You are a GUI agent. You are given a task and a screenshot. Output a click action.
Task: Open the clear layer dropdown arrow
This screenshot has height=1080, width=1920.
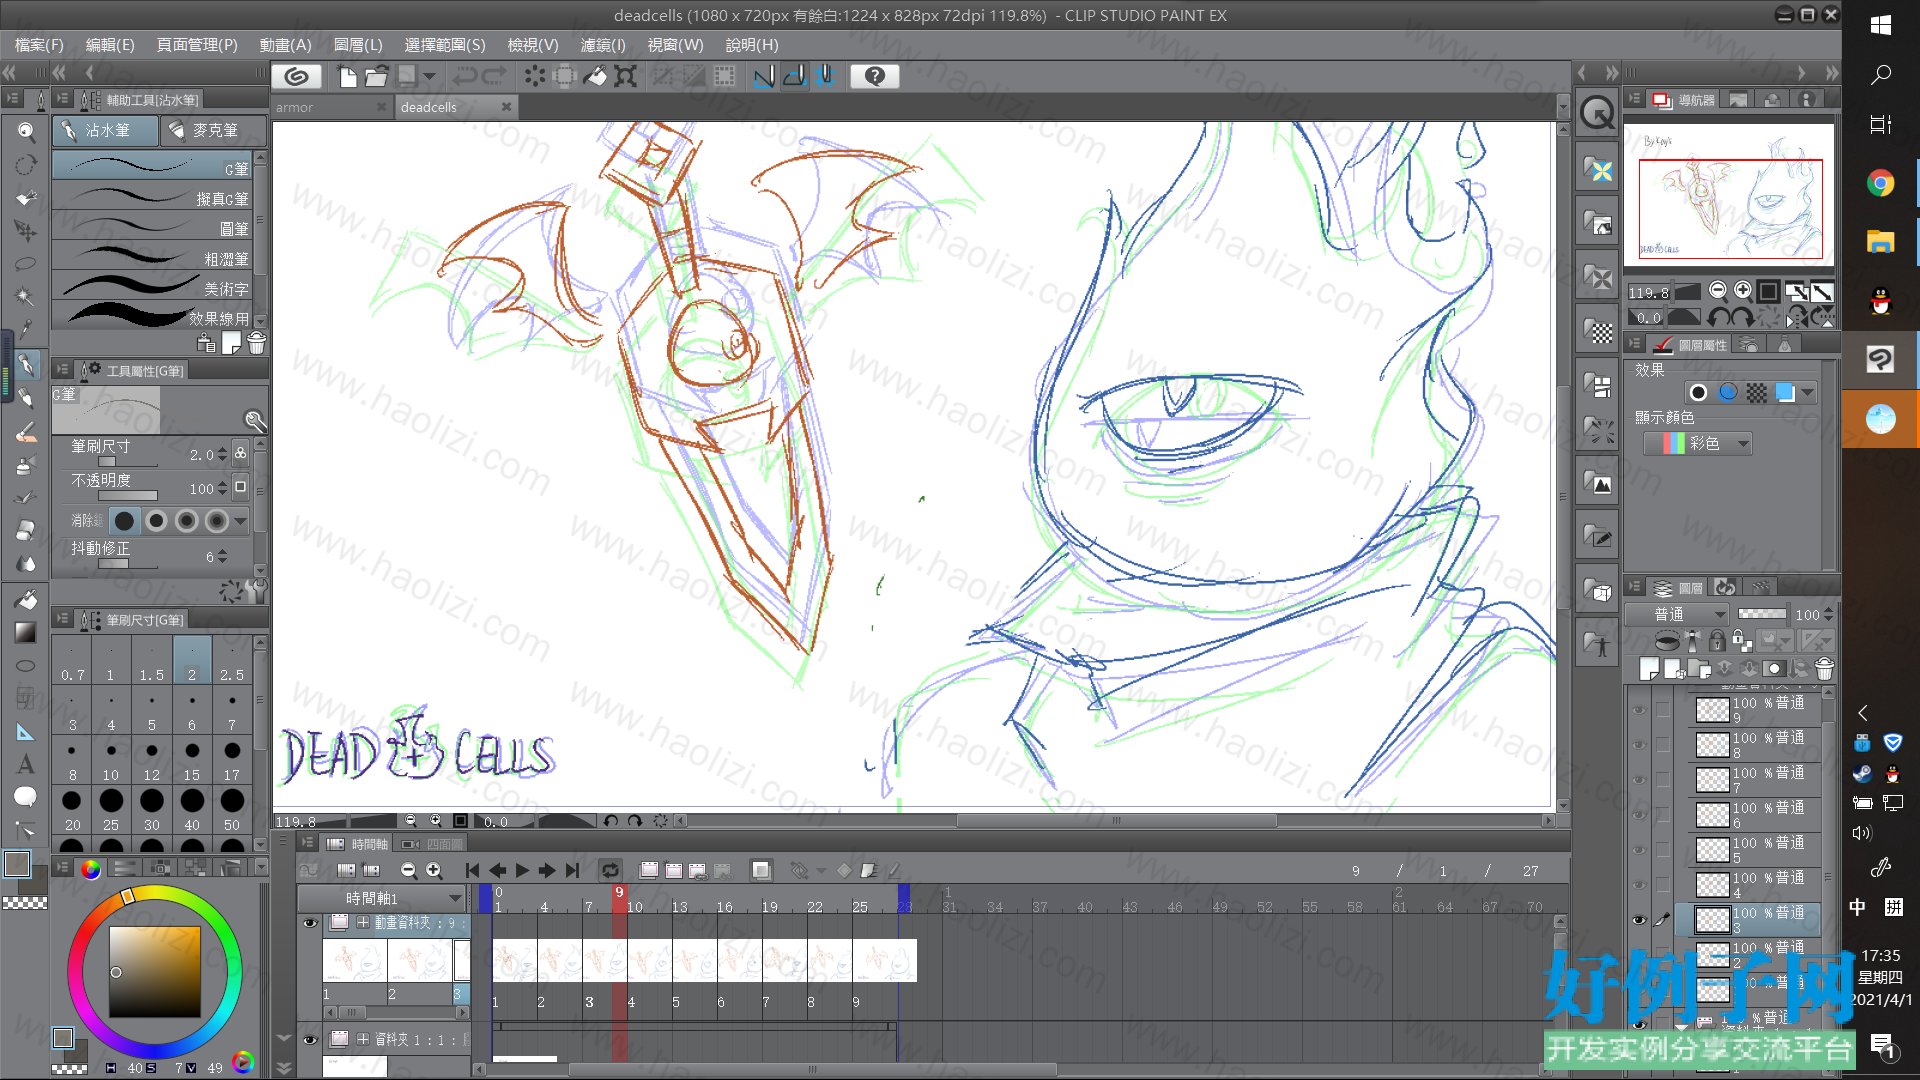pyautogui.click(x=430, y=76)
